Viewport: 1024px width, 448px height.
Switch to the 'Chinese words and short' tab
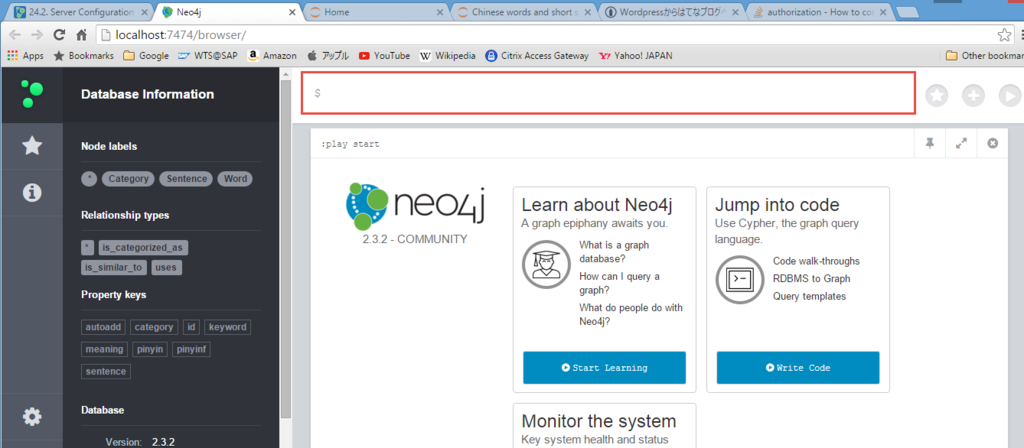(x=524, y=12)
